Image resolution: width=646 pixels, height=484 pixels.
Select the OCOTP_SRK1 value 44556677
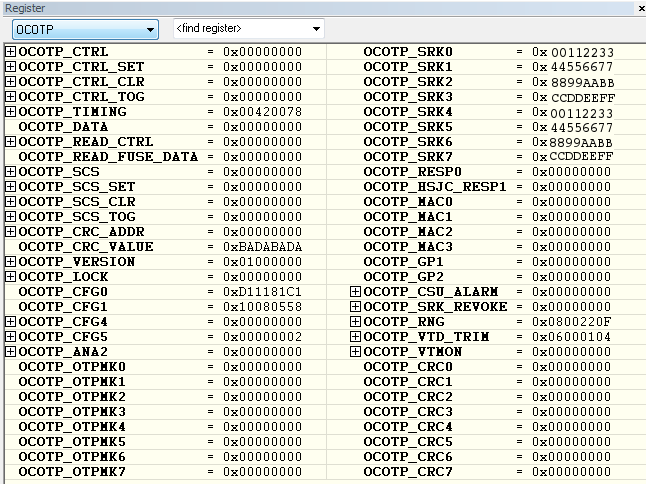(582, 67)
